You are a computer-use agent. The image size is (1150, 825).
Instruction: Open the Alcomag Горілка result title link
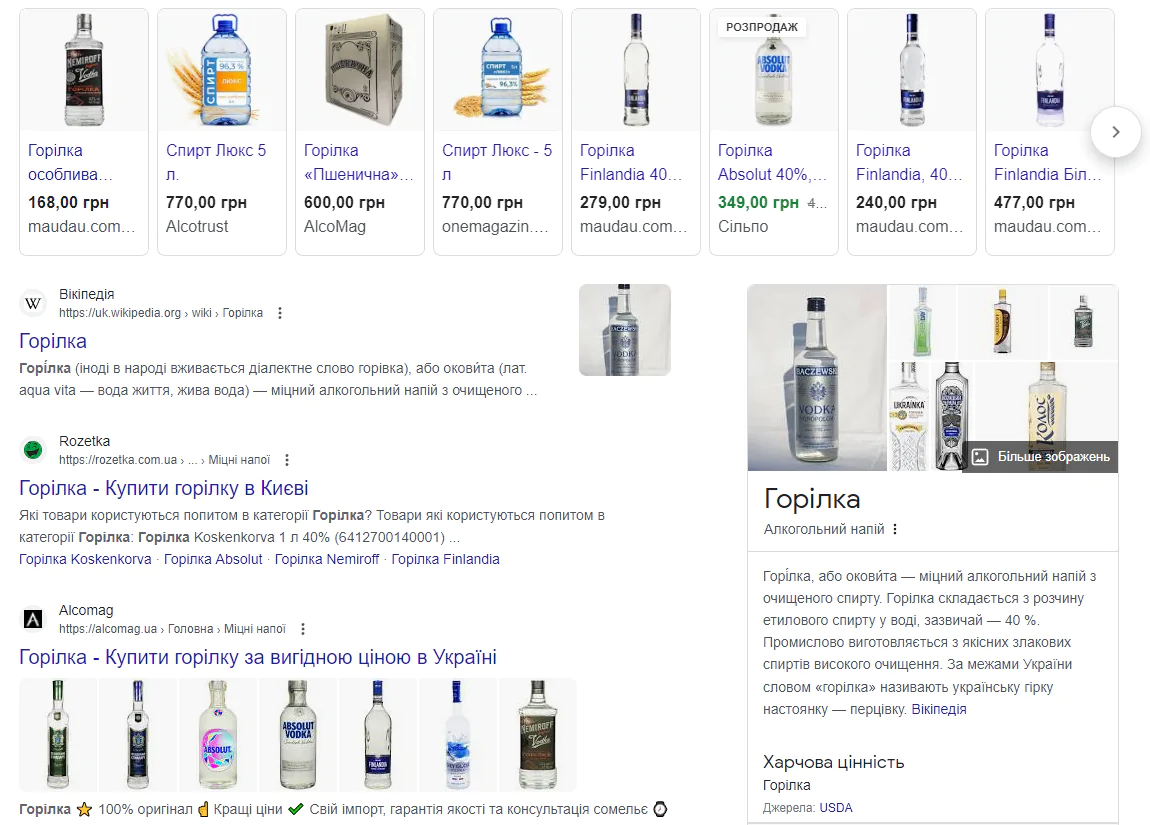(x=258, y=657)
